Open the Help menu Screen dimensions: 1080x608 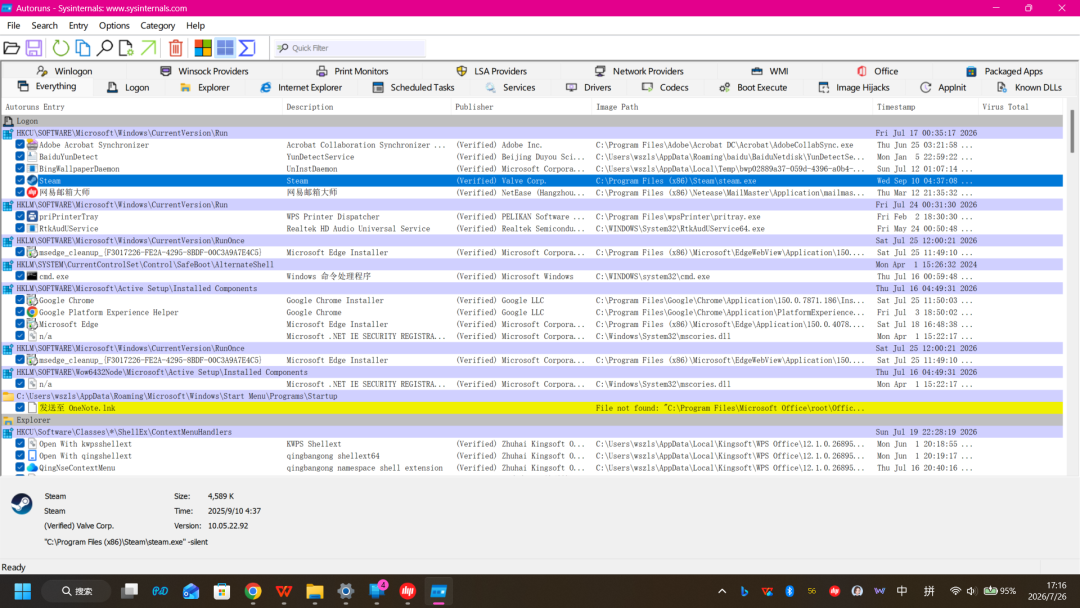(196, 25)
